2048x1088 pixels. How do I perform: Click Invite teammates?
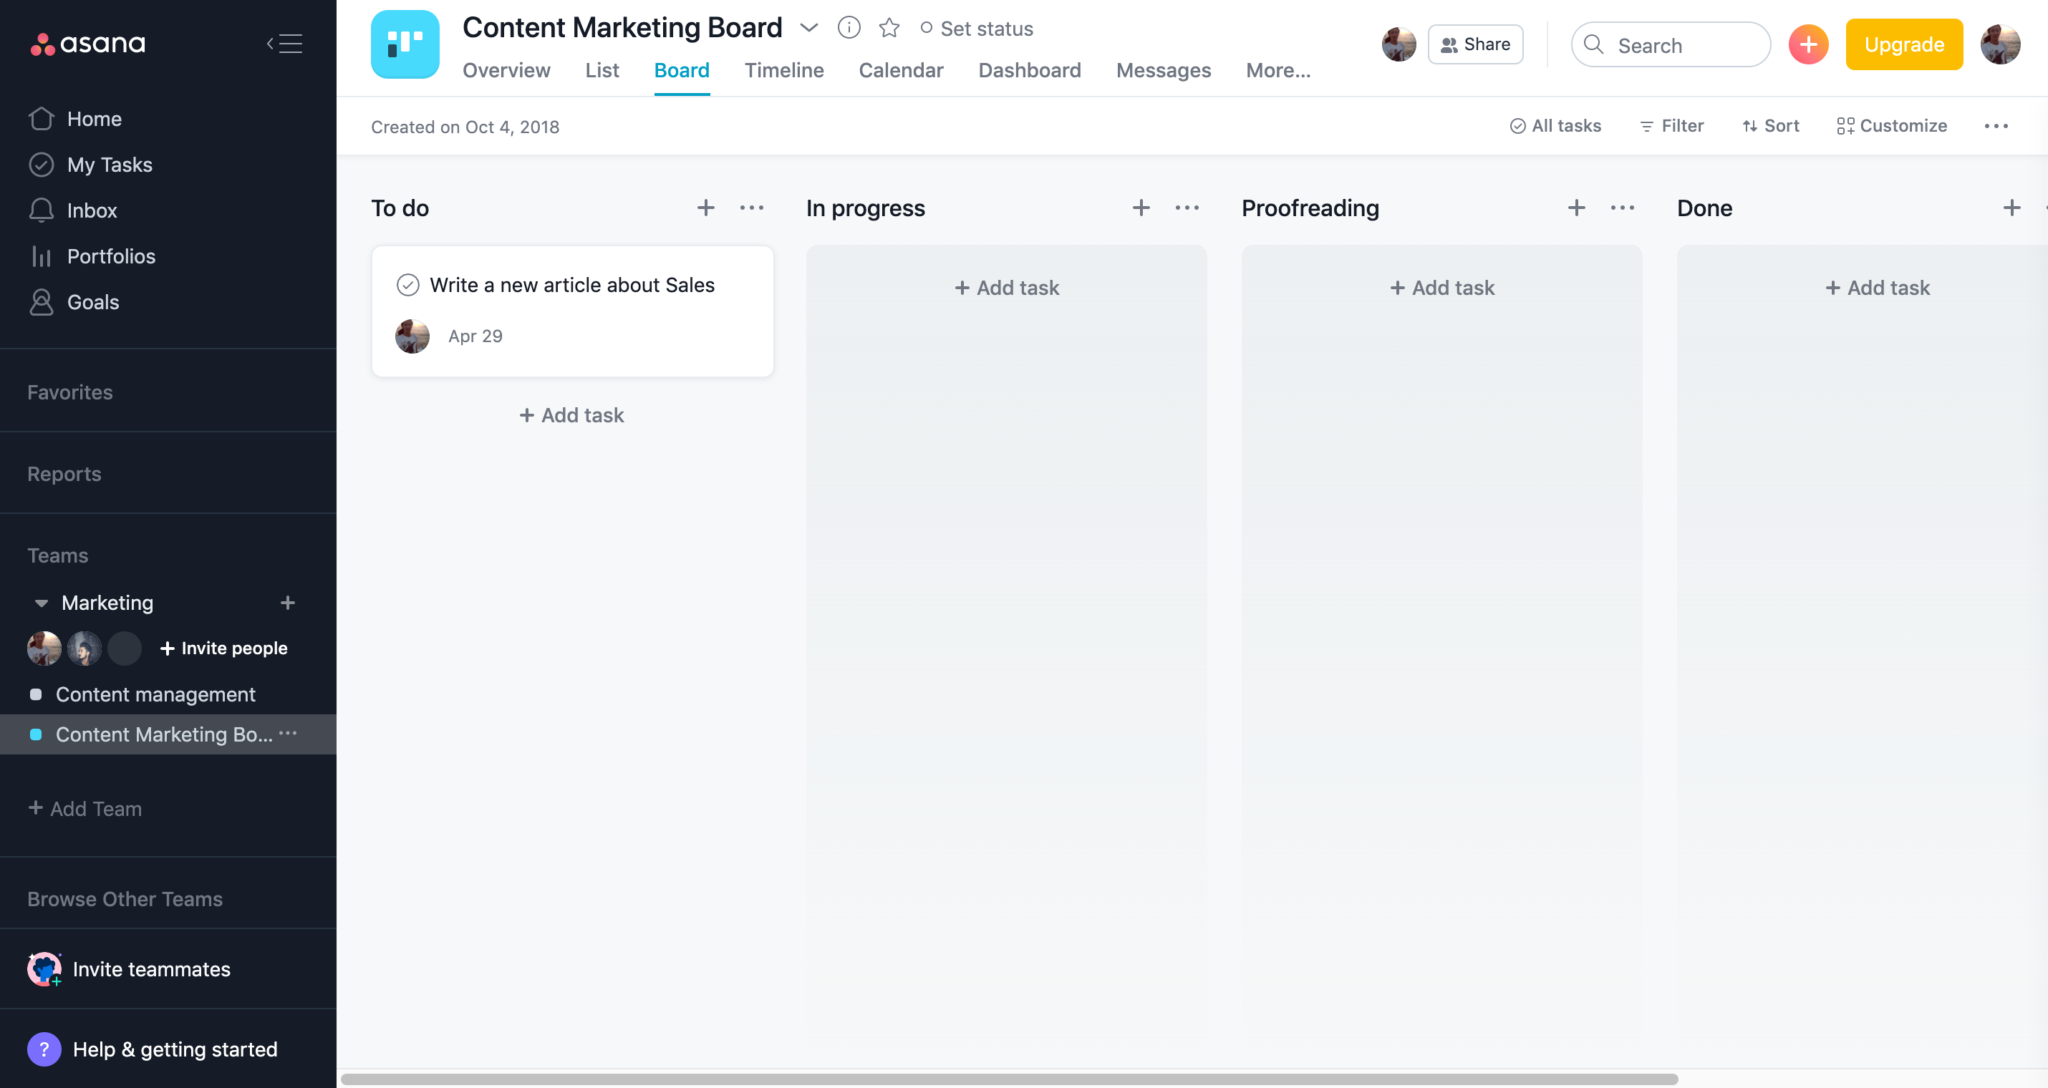coord(129,969)
